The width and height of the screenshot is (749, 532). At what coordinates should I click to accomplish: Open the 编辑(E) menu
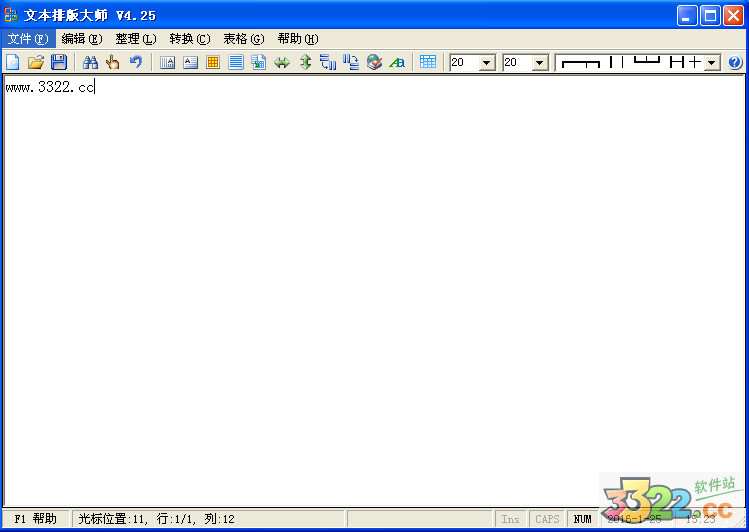82,39
